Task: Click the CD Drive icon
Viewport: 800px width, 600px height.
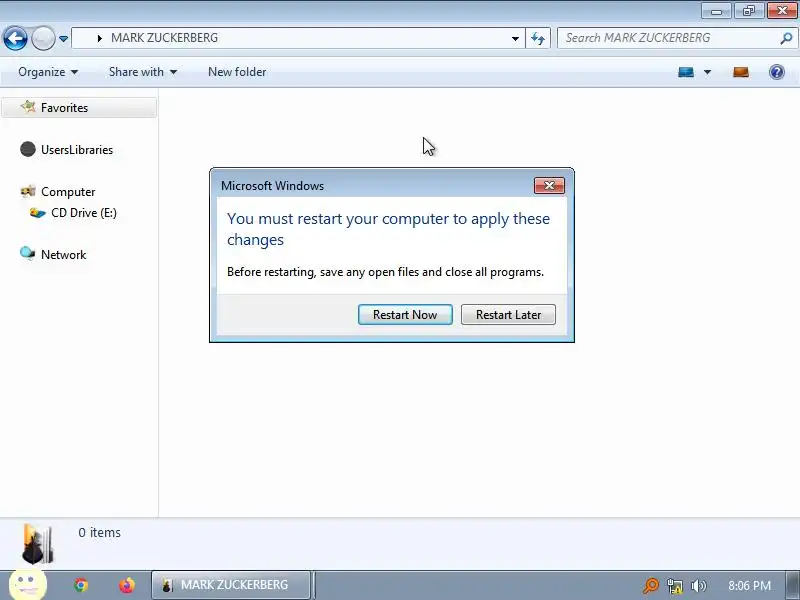Action: [37, 213]
